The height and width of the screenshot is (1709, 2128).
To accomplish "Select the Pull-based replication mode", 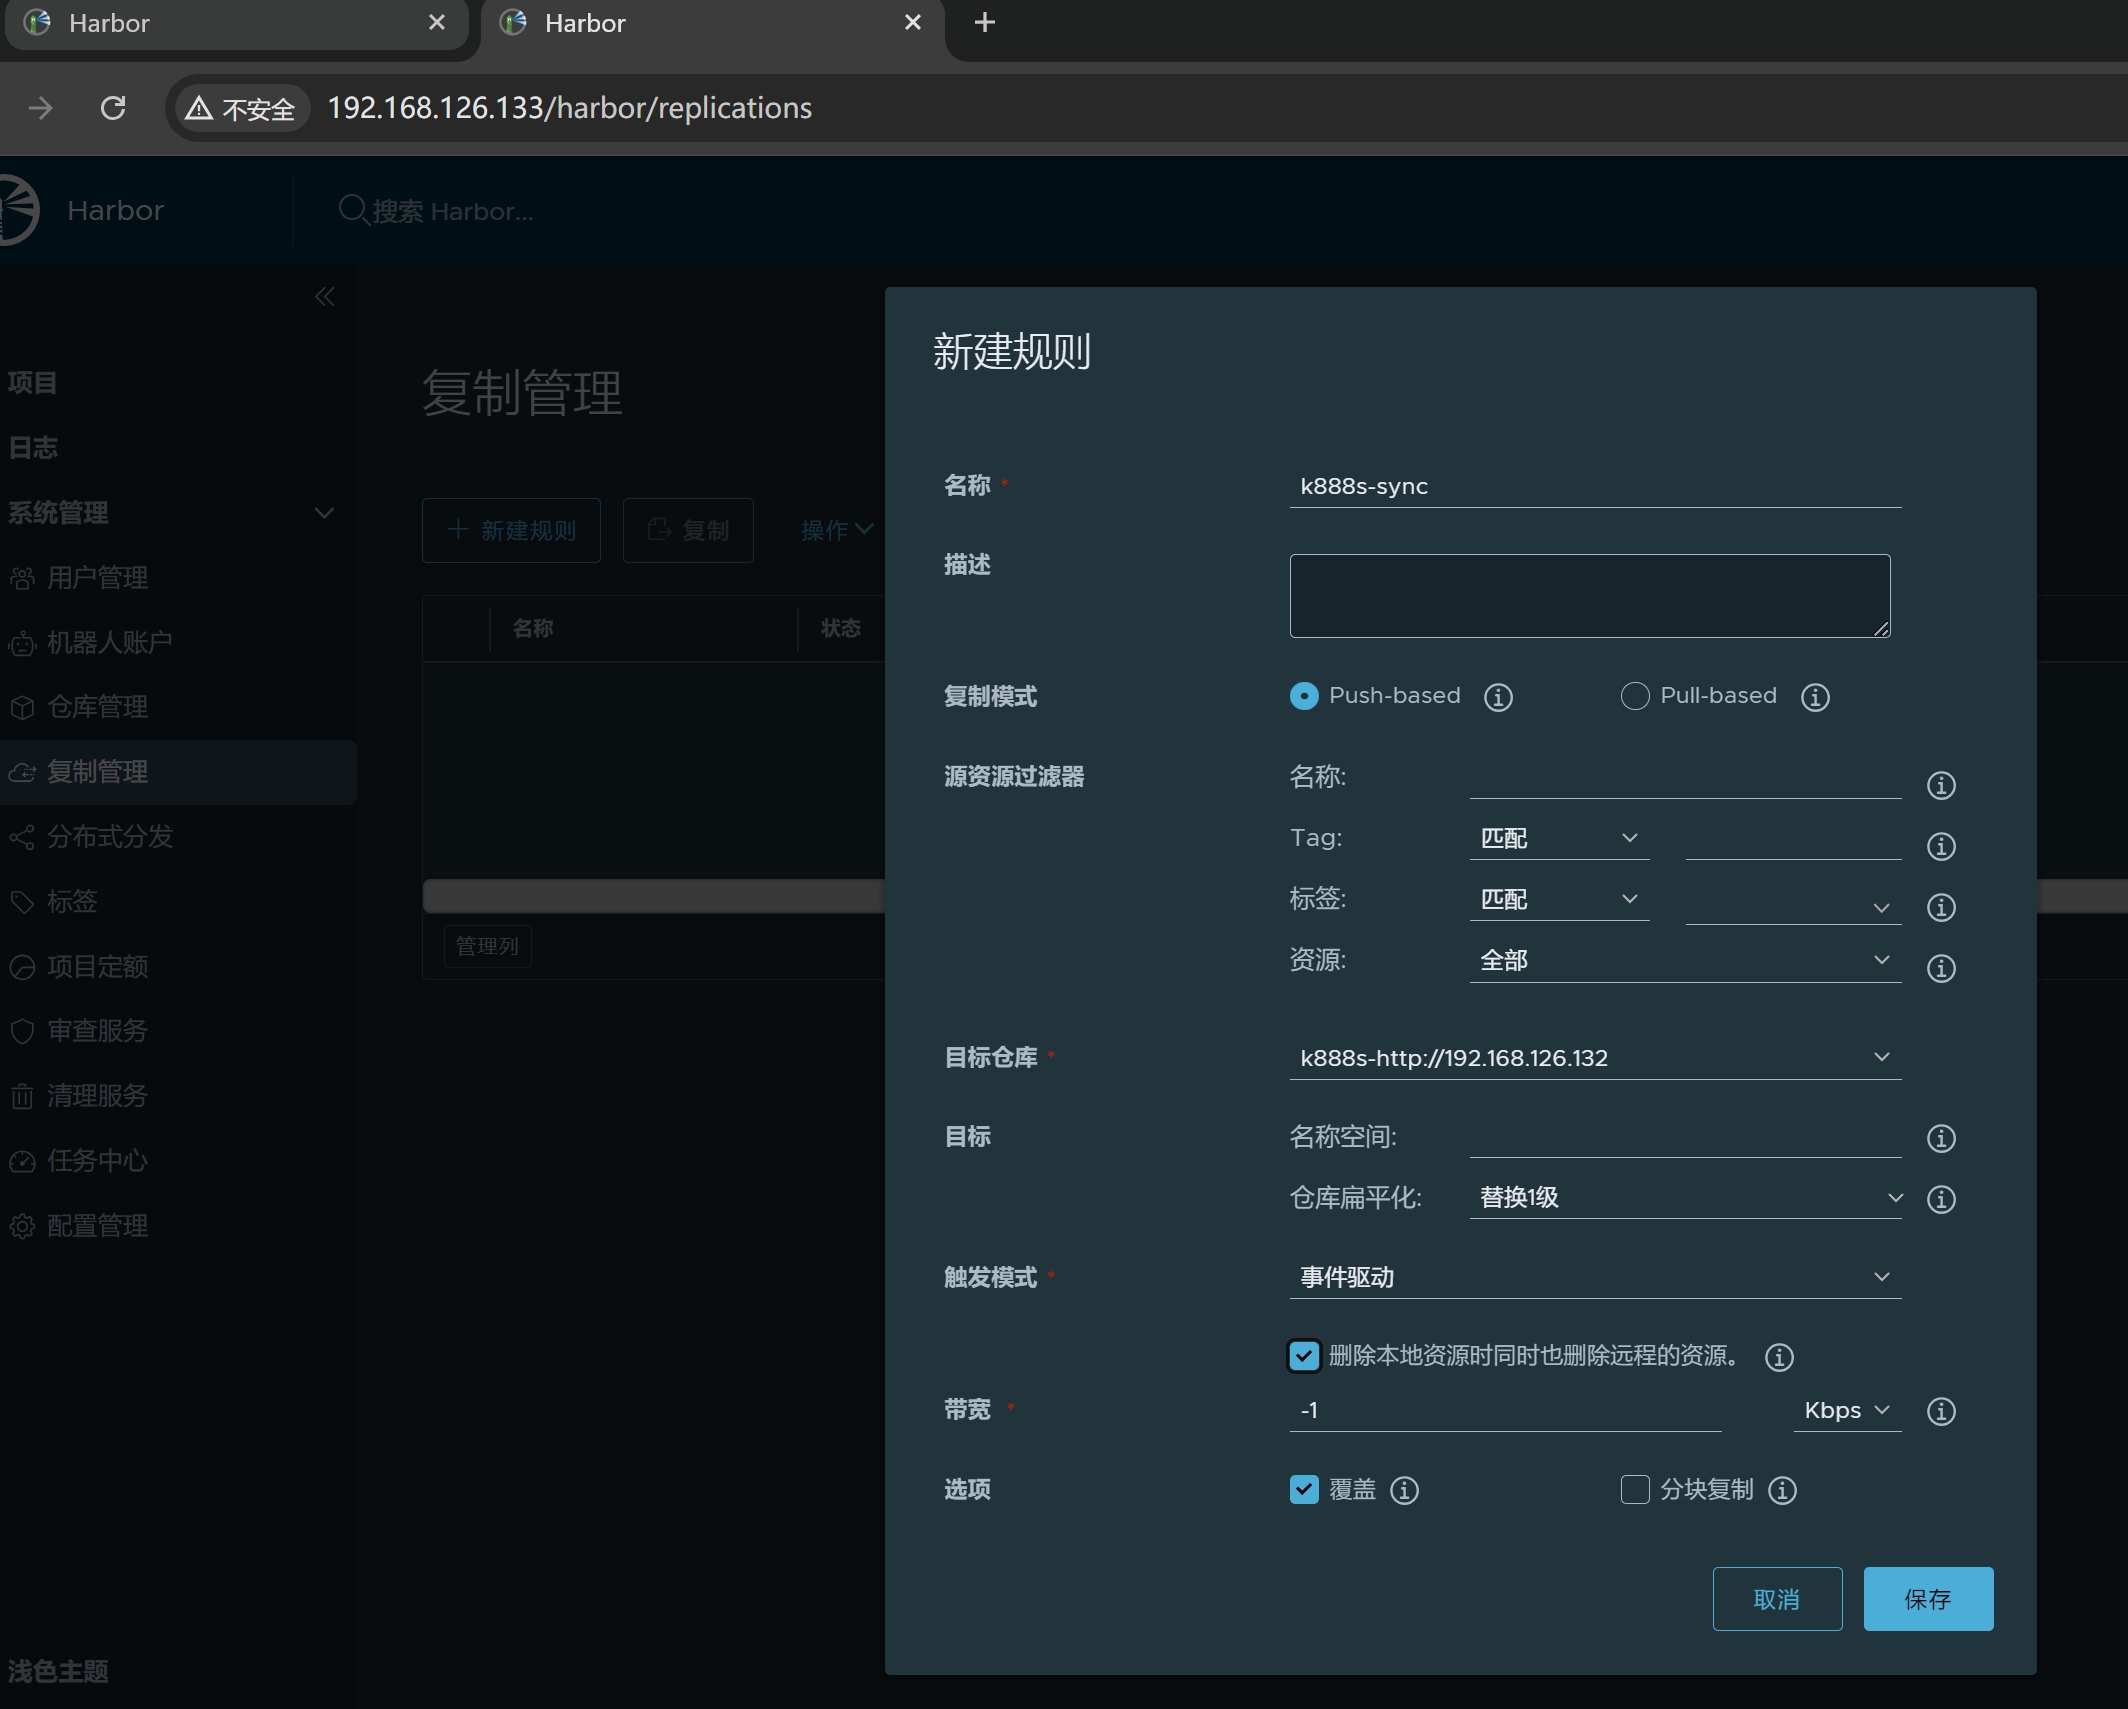I will (x=1634, y=696).
